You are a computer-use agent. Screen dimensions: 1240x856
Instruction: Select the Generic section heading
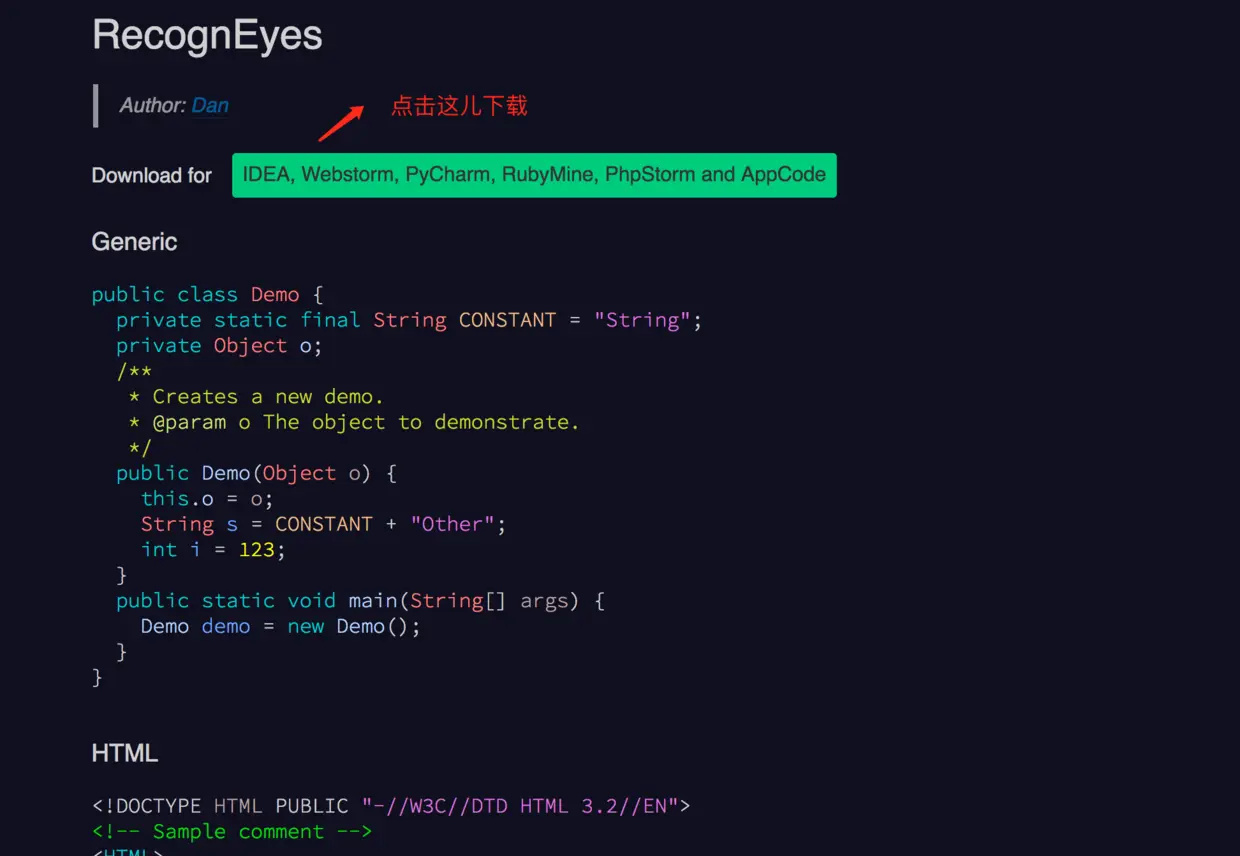click(134, 242)
